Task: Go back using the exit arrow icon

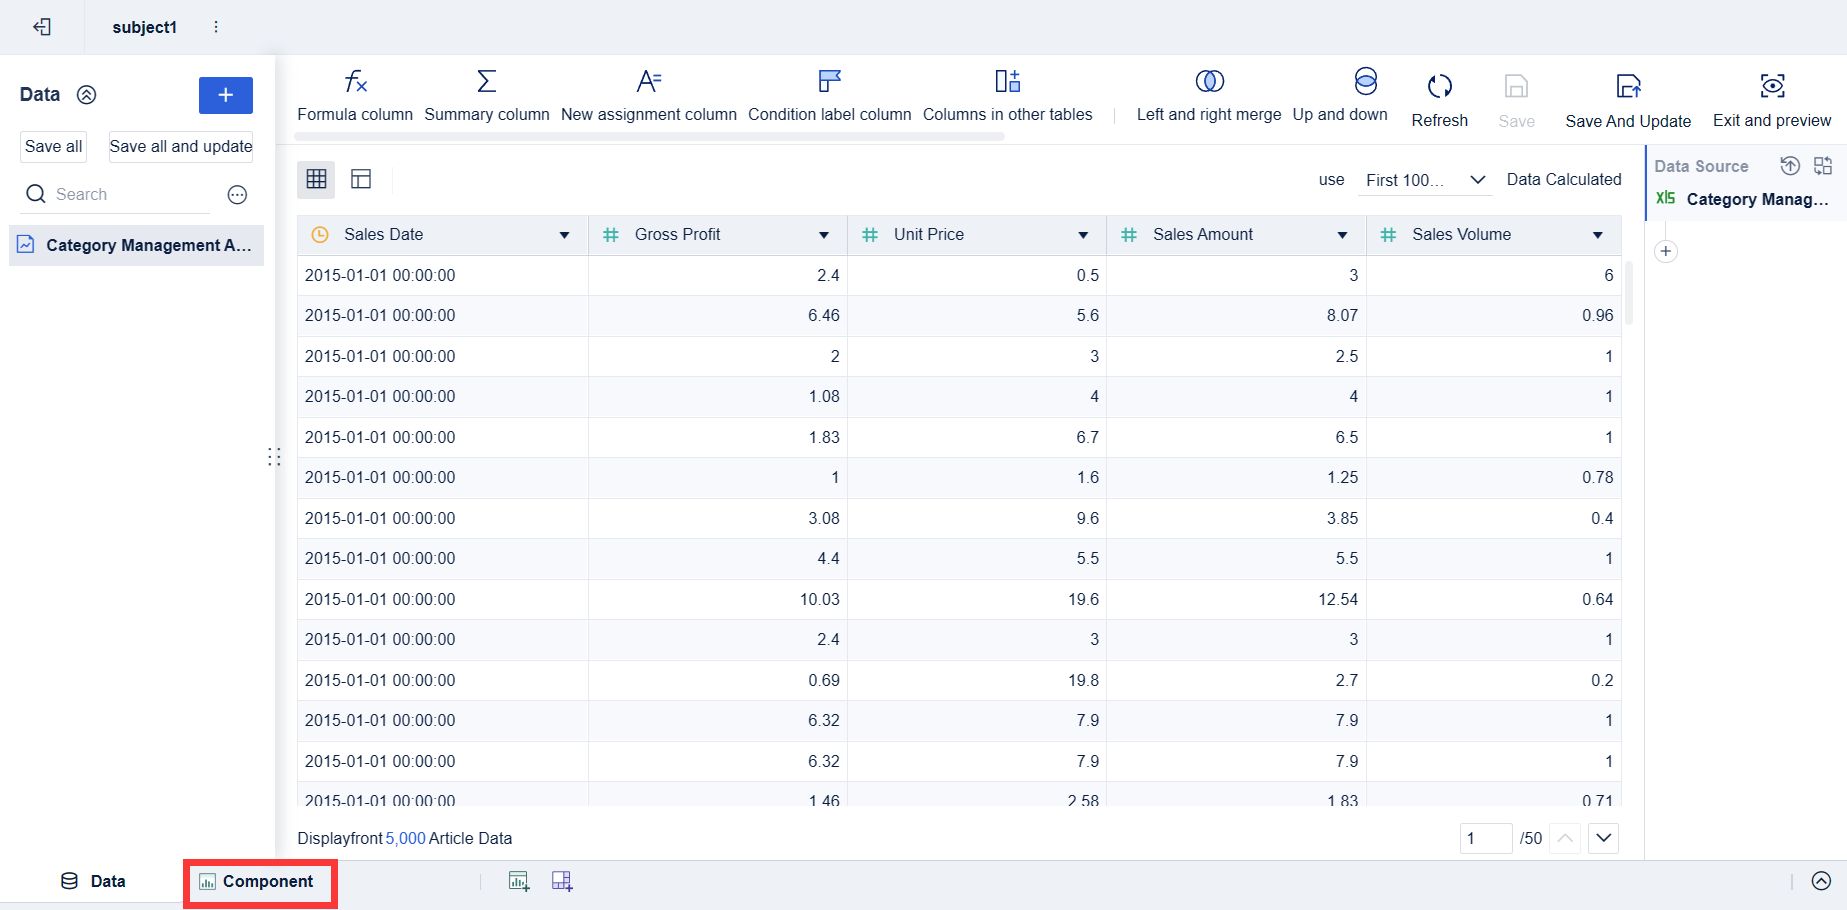Action: point(42,27)
